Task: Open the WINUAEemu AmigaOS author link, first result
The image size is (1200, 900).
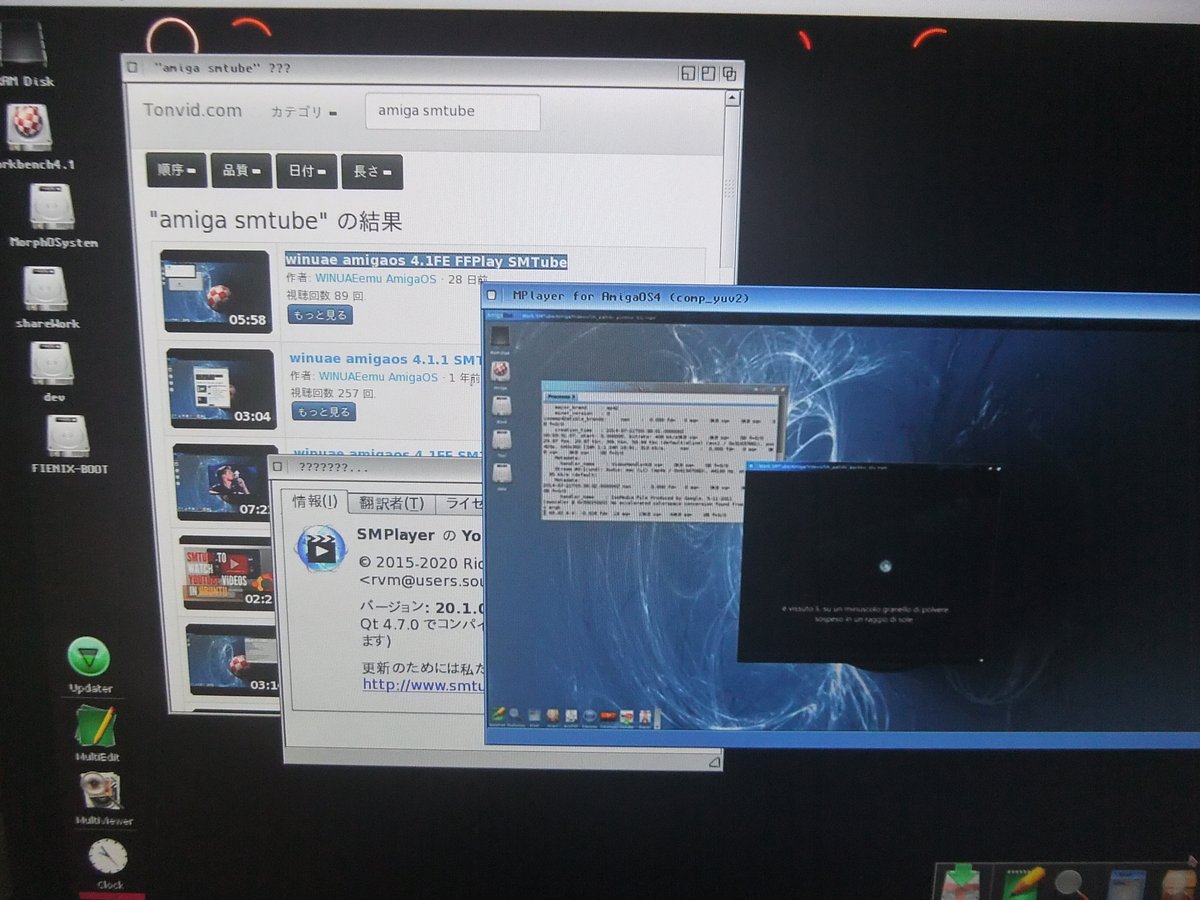Action: [x=377, y=279]
